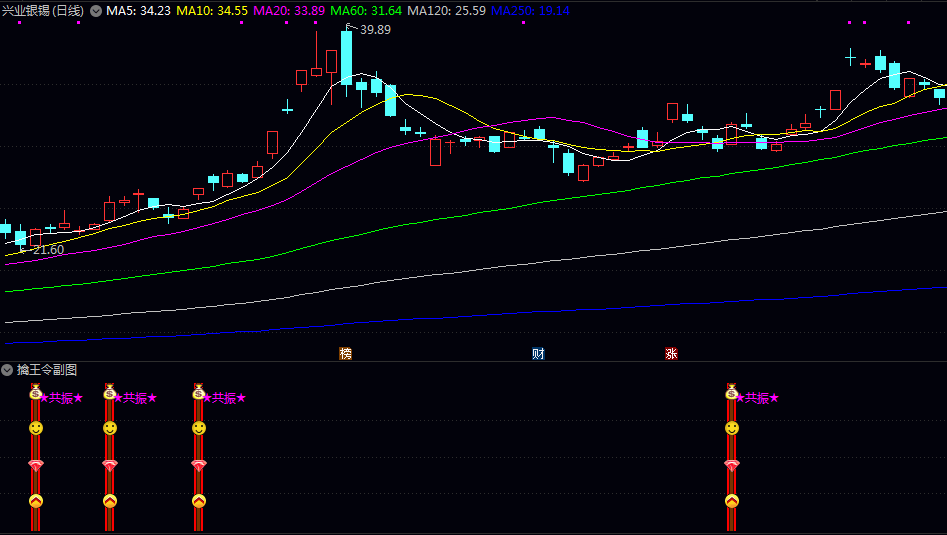Click the yellow 榜 event marker

pyautogui.click(x=345, y=353)
